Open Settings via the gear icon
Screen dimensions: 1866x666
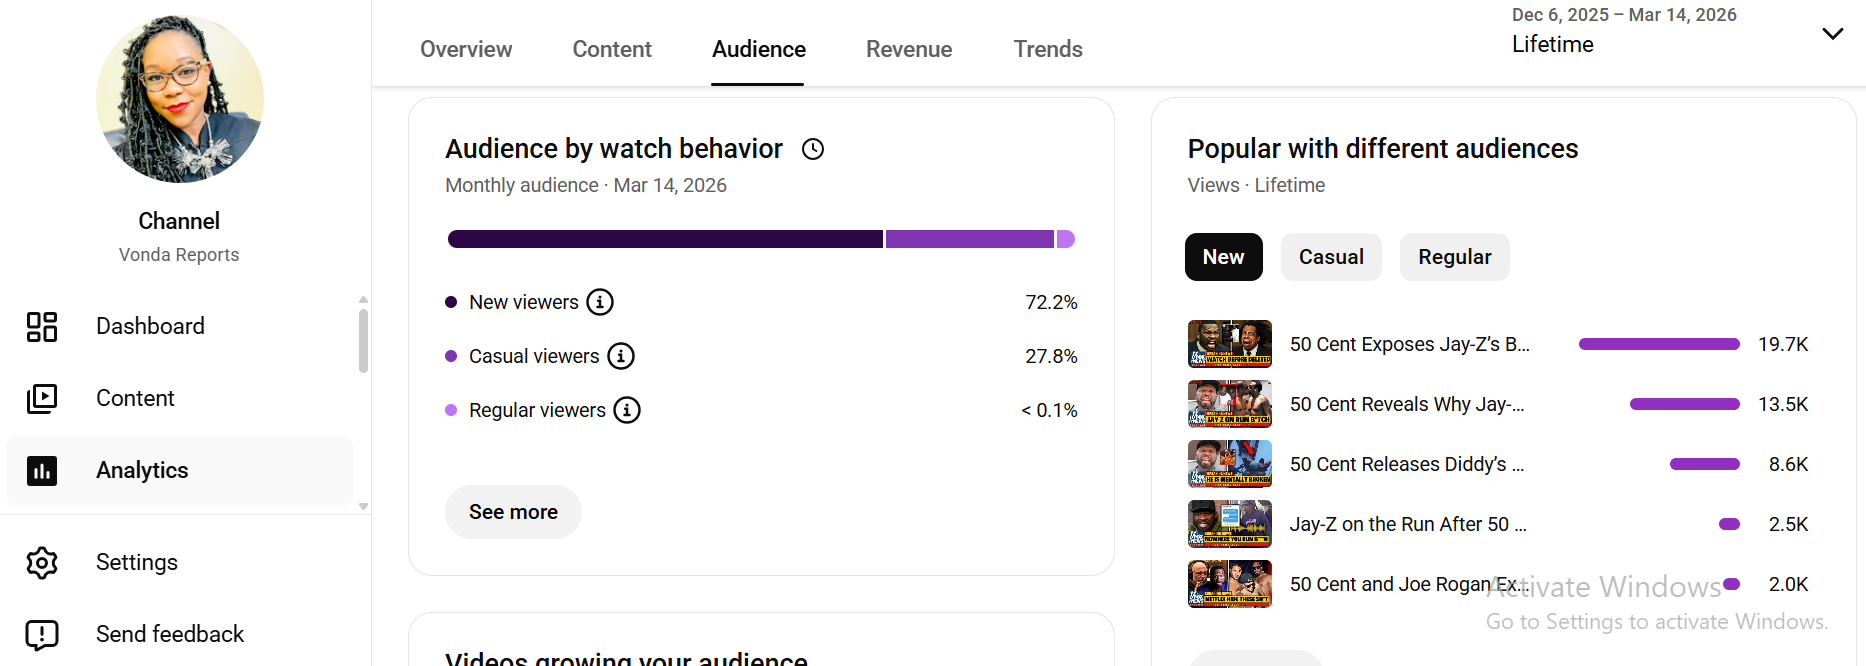click(42, 563)
